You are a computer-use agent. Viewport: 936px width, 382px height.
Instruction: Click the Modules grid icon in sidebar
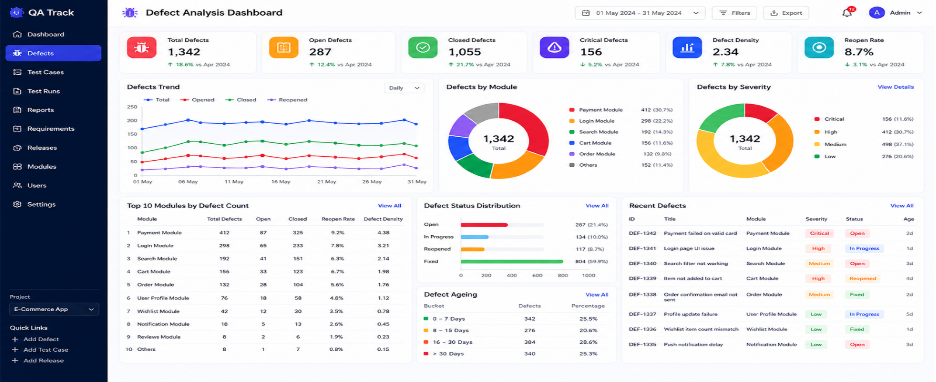(17, 167)
